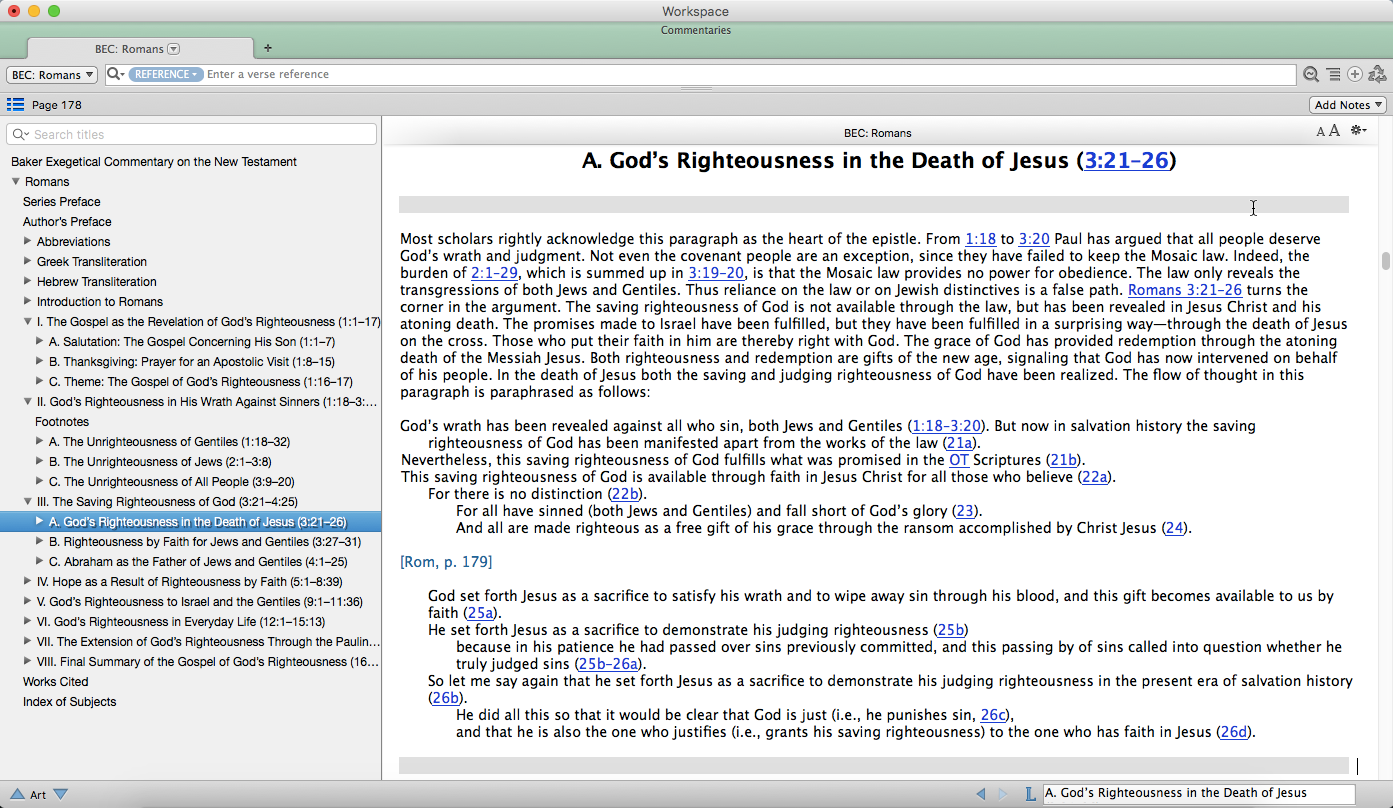This screenshot has height=808, width=1393.
Task: Select Works Cited in contents
Action: (x=56, y=682)
